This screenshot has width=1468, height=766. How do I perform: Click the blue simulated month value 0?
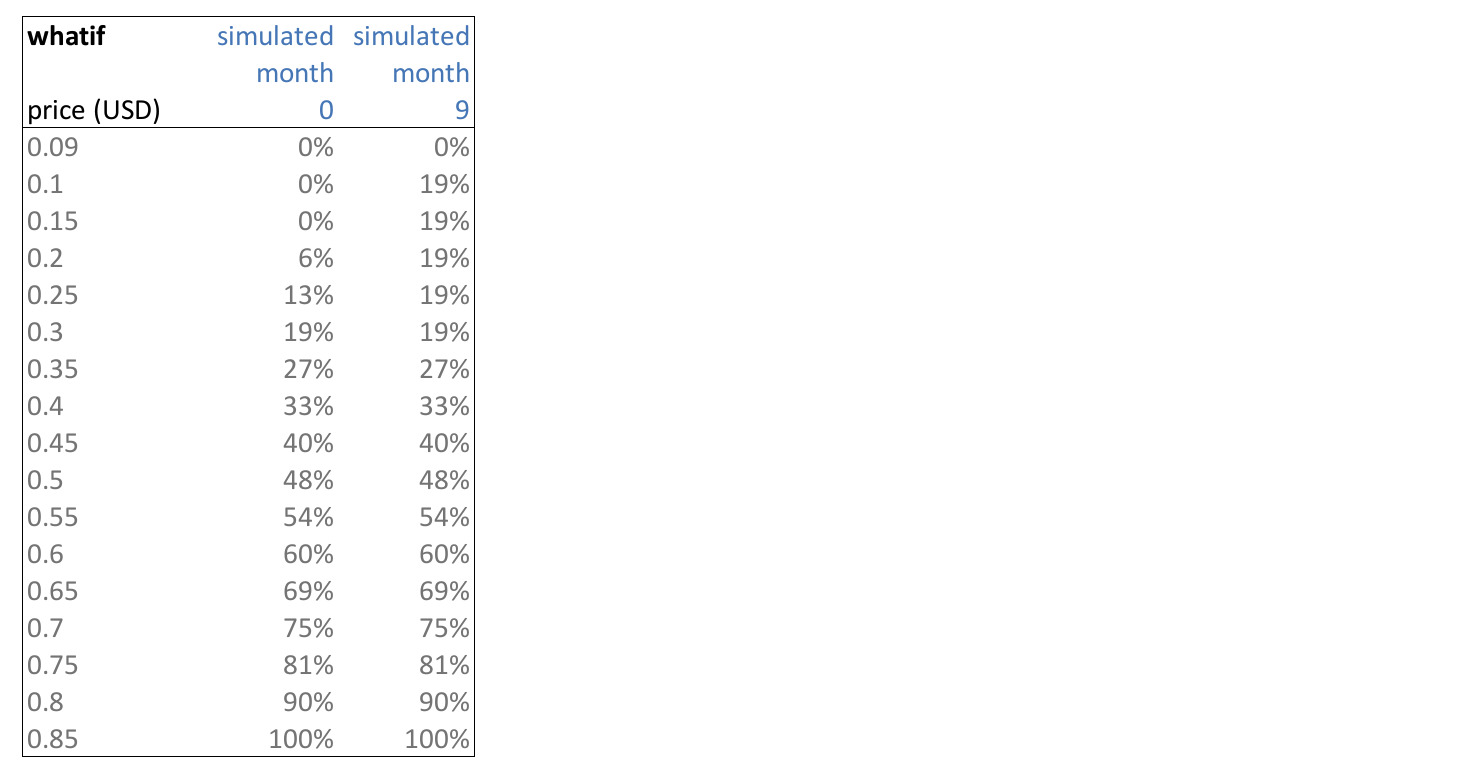[x=325, y=110]
